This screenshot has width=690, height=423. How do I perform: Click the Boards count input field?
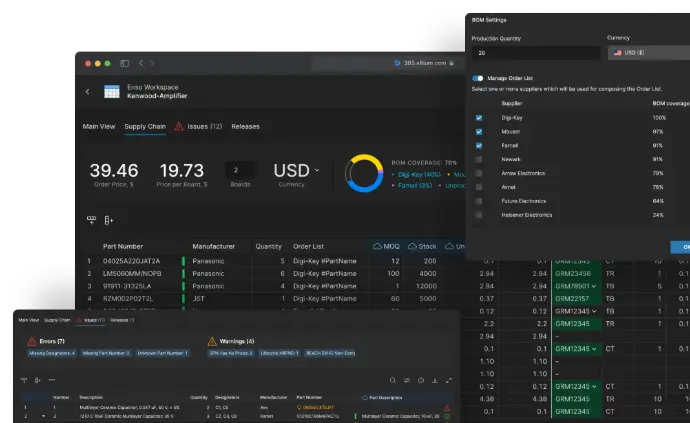coord(240,170)
